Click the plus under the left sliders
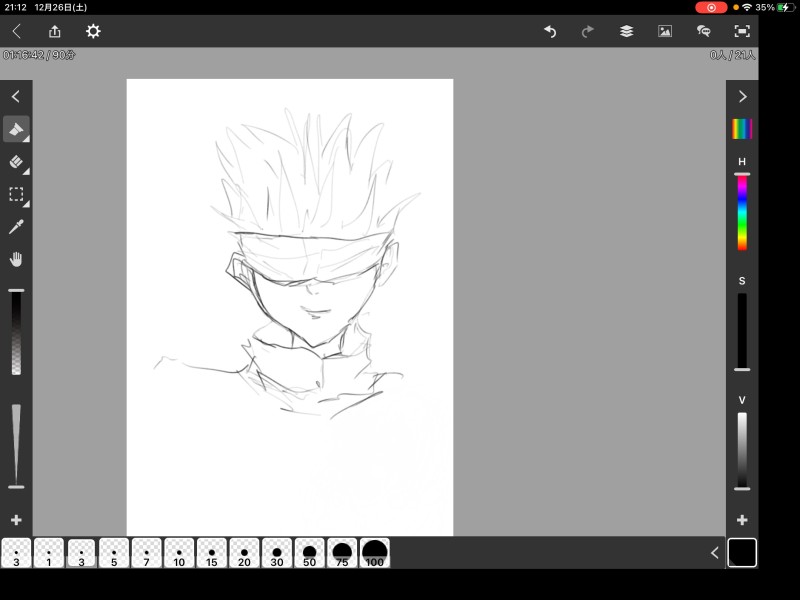Screen dimensions: 800x600 [16, 520]
